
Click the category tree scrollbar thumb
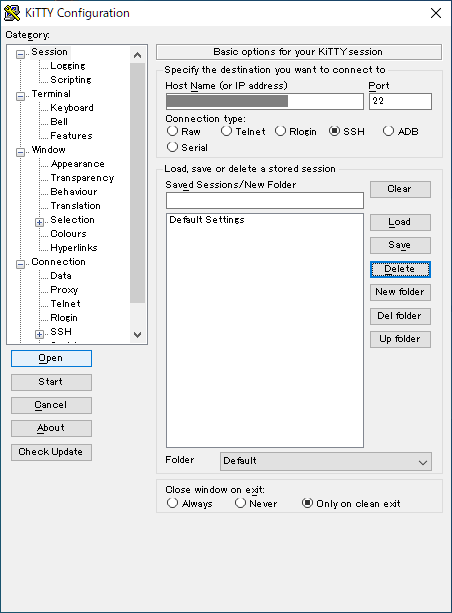[x=137, y=183]
